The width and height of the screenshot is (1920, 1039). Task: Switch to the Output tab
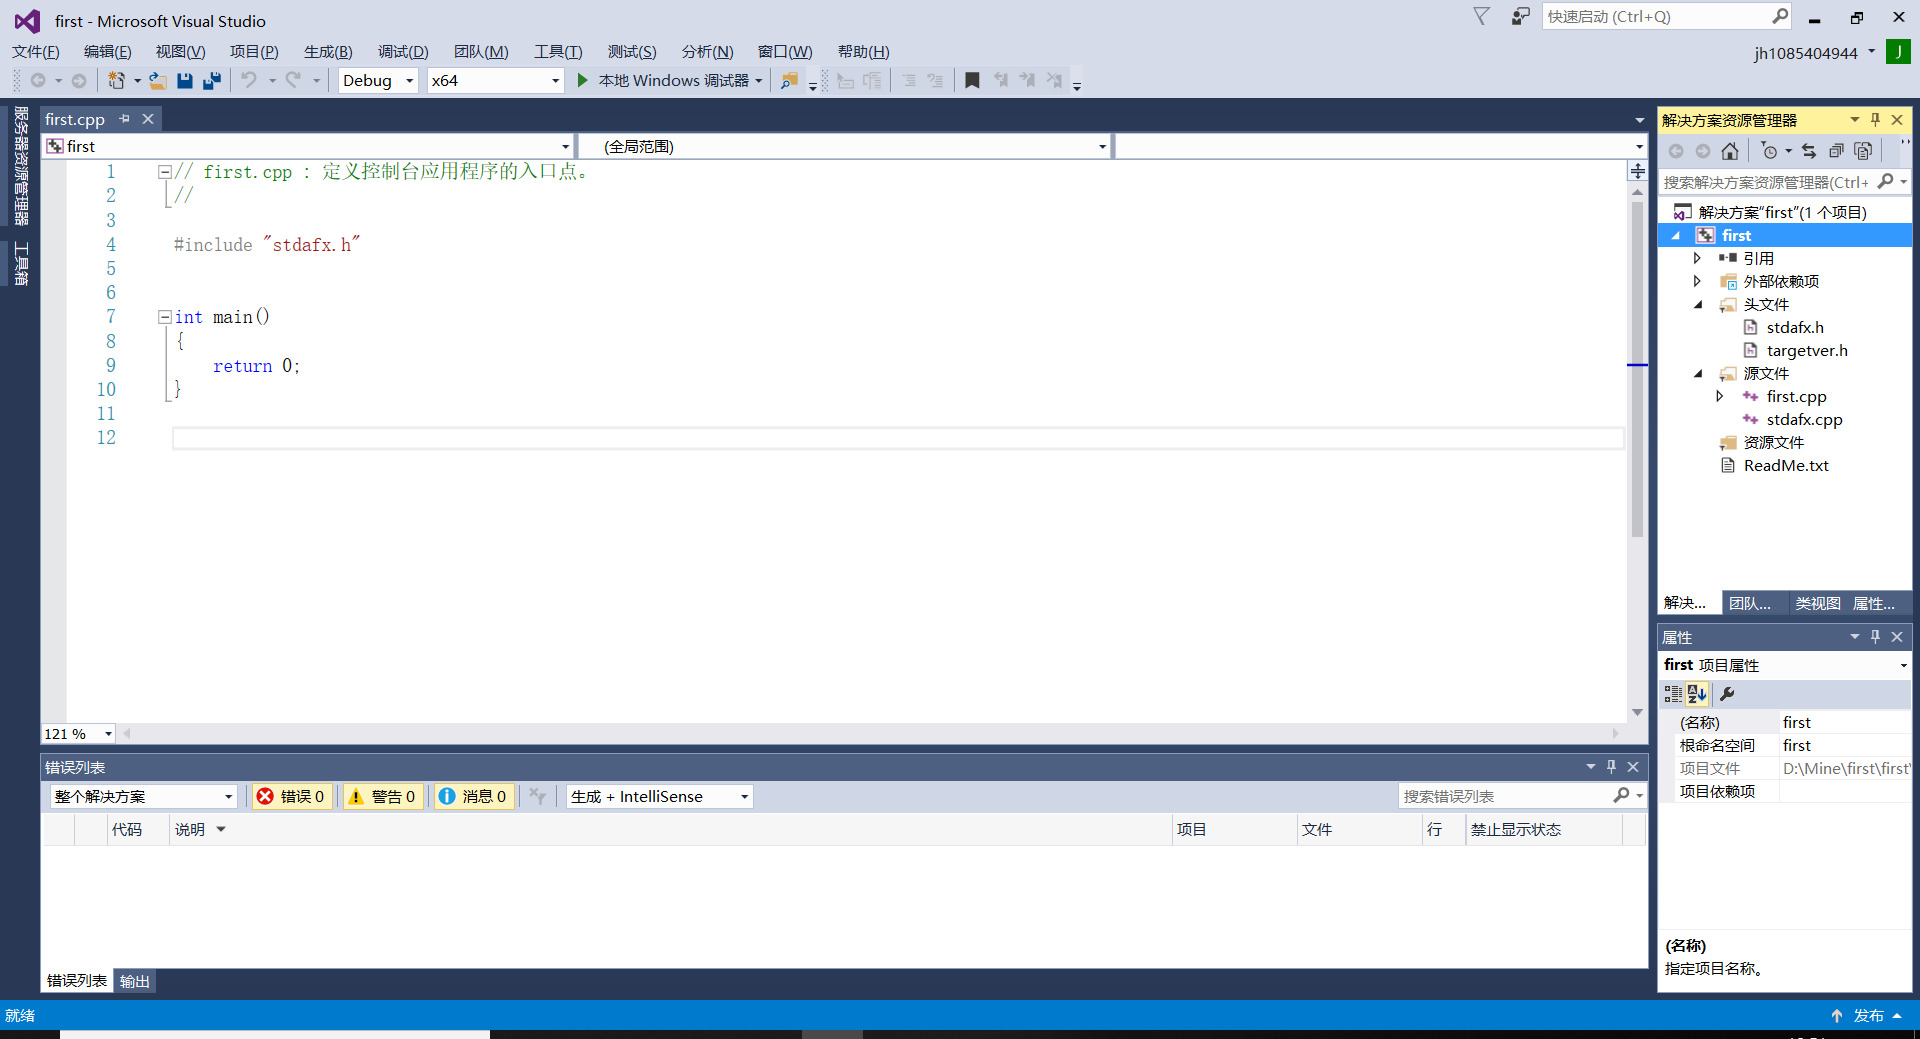135,981
